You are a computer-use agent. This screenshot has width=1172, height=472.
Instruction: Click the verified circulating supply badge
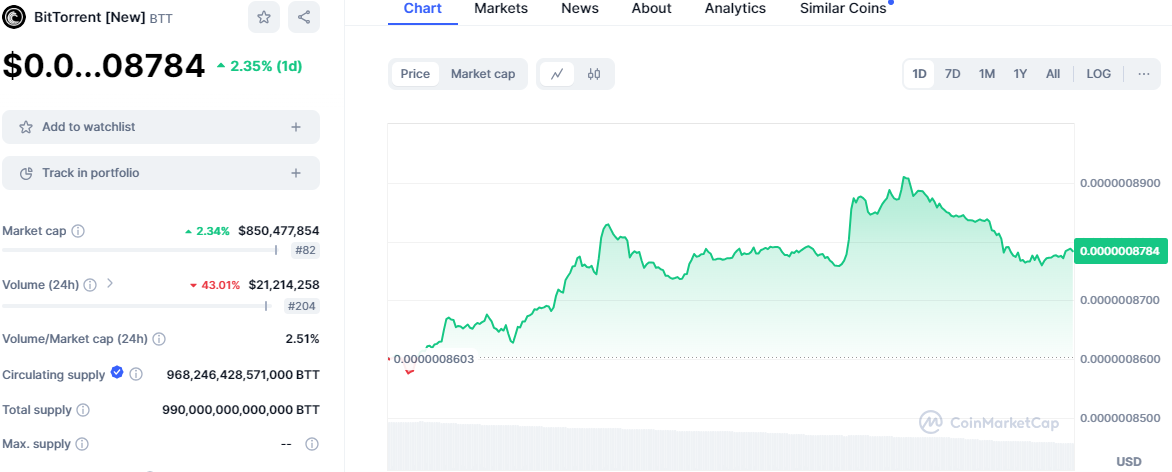[117, 373]
